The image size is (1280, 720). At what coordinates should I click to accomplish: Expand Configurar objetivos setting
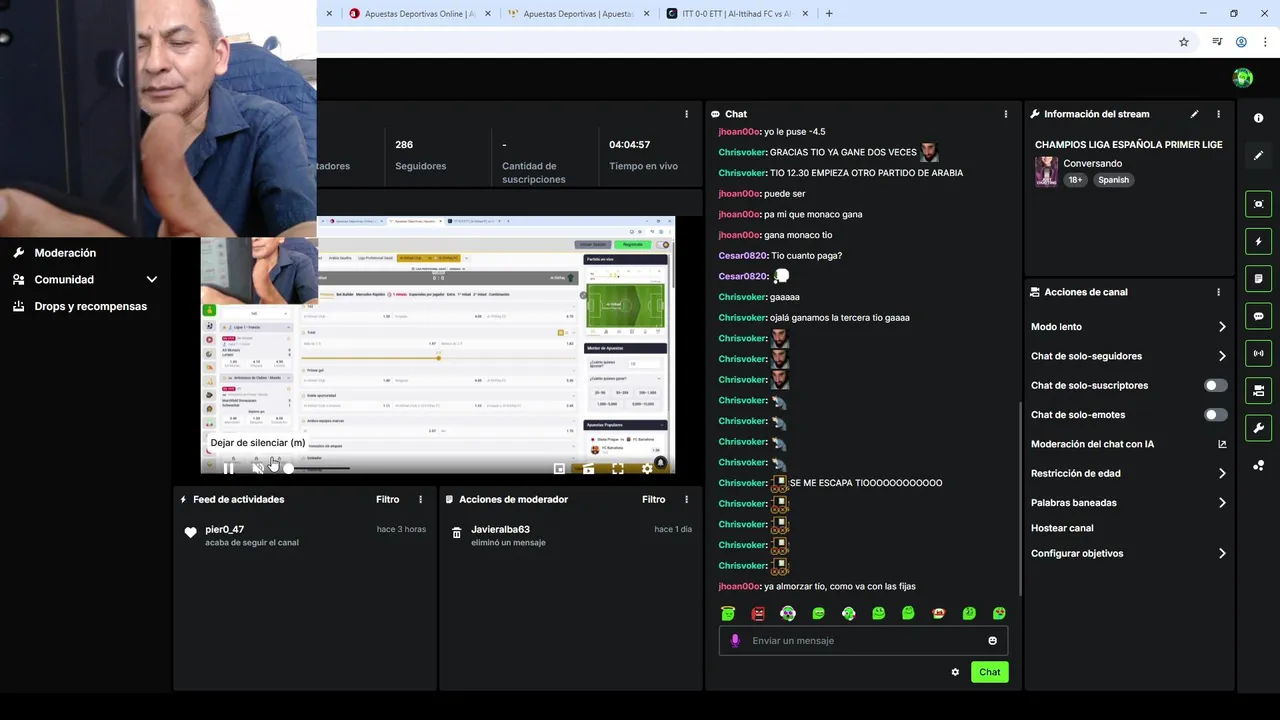1128,553
